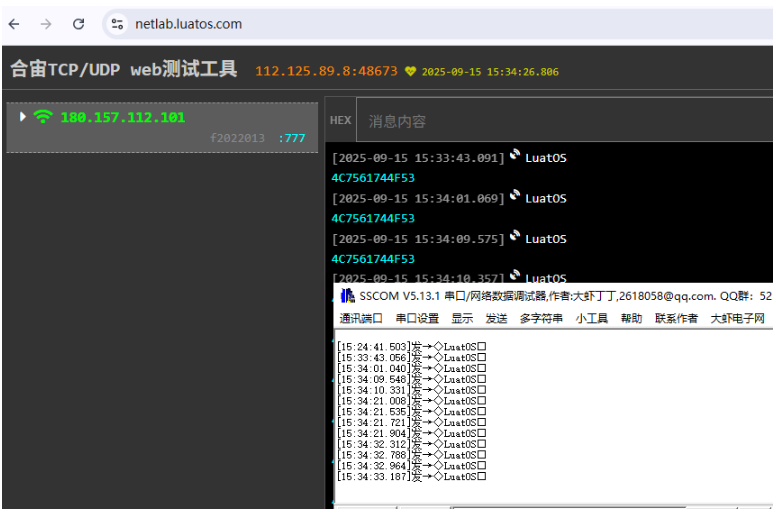Viewport: 776px width, 523px height.
Task: Open SSCOM 大虾电子网 menu
Action: (737, 318)
